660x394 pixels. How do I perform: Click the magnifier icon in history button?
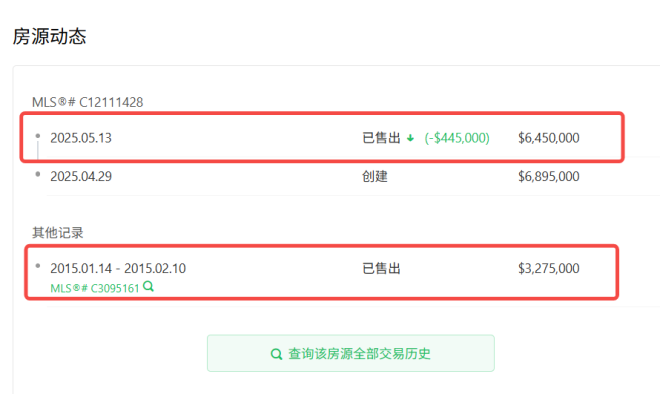click(276, 354)
